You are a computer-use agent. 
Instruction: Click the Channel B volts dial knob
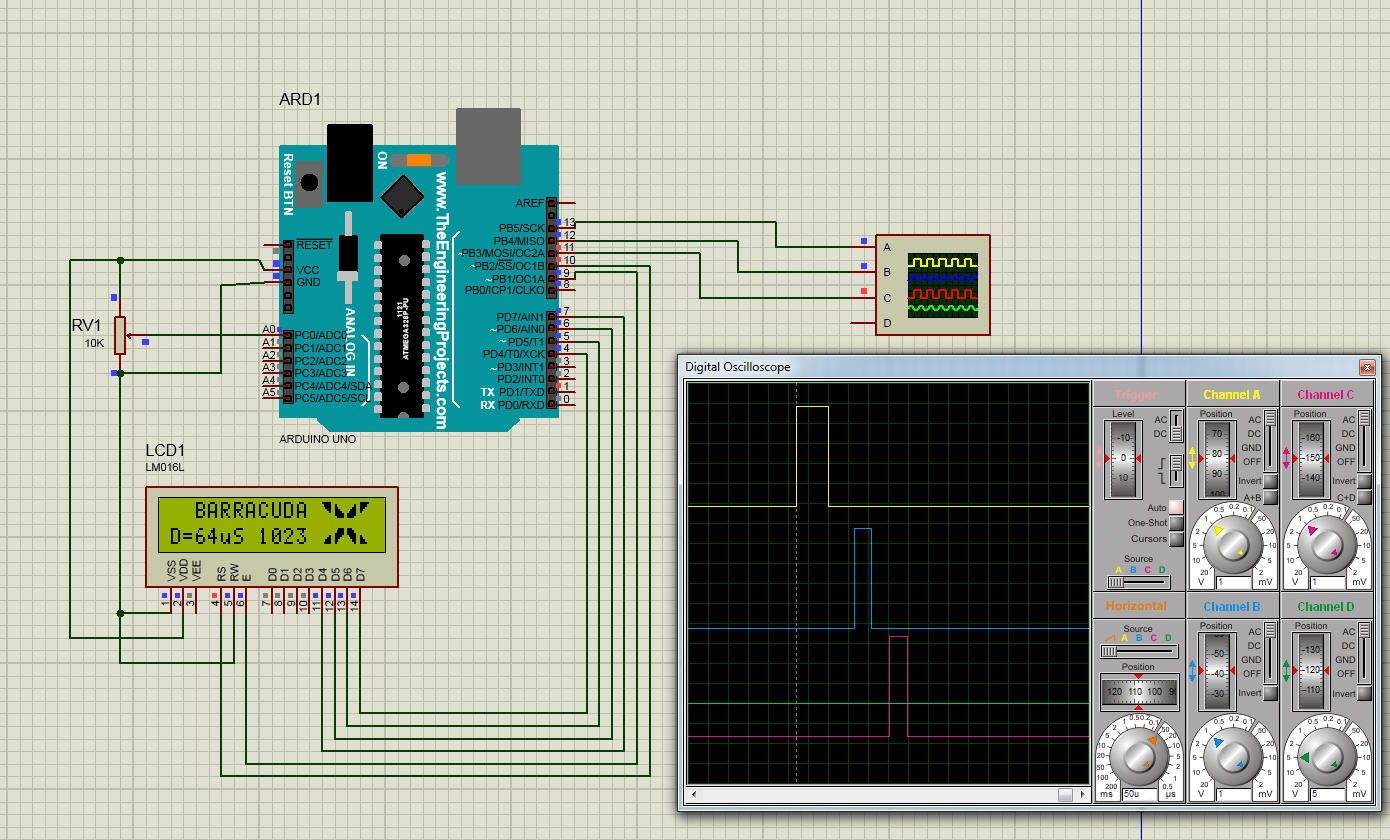click(1232, 755)
